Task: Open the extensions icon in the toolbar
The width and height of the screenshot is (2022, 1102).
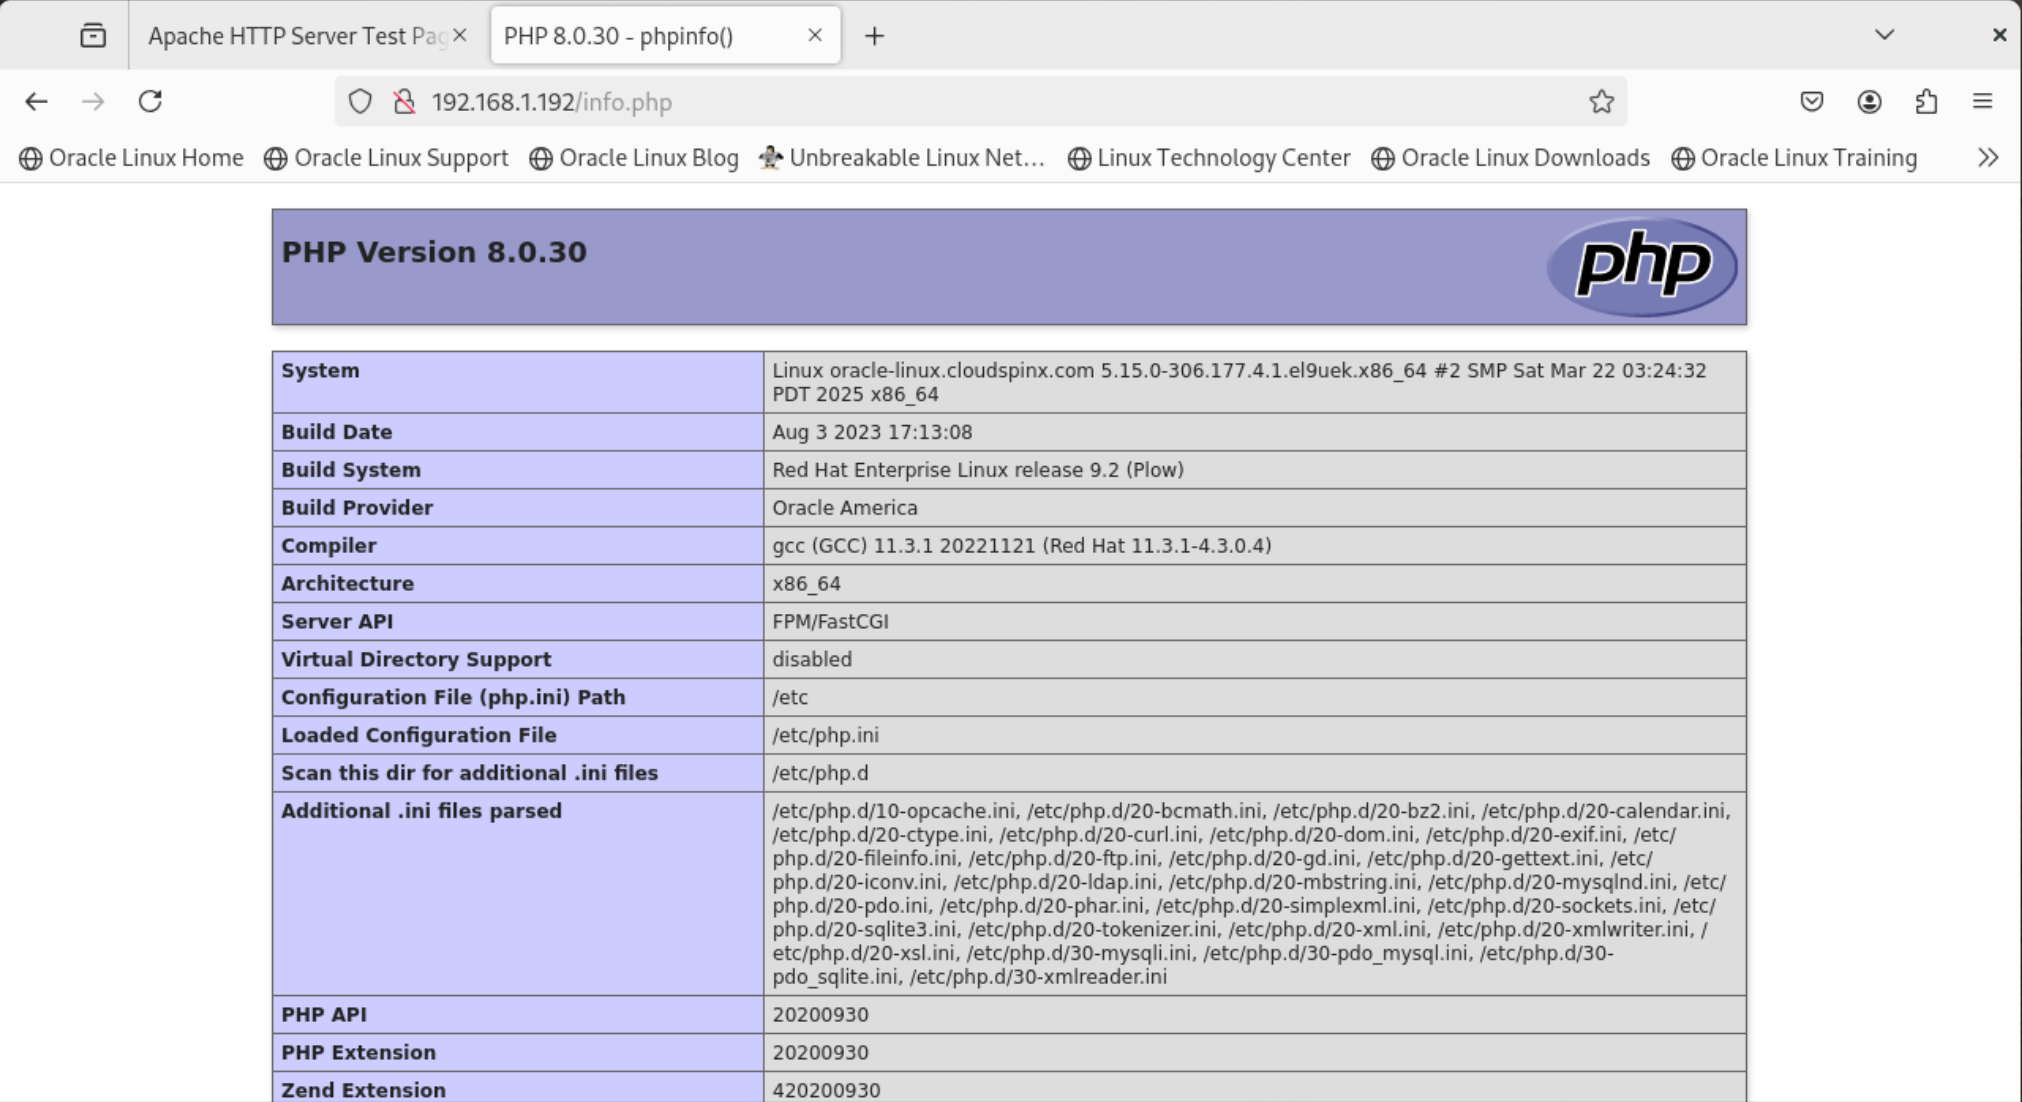Action: click(x=1928, y=101)
